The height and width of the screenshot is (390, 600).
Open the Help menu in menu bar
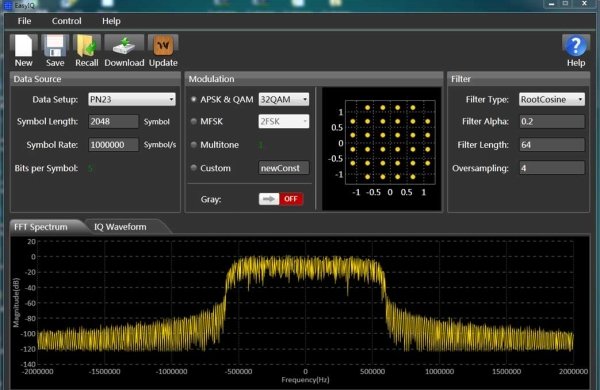[x=111, y=21]
